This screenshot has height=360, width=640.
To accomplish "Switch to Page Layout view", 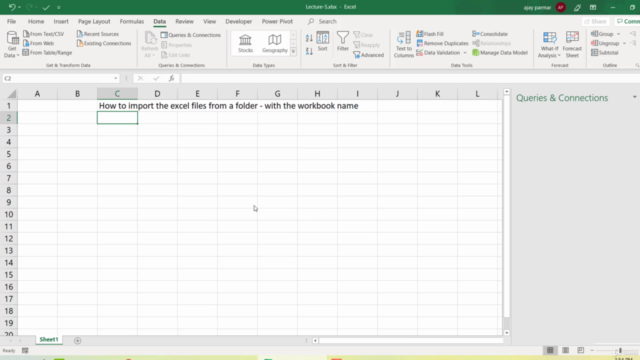I will click(565, 350).
